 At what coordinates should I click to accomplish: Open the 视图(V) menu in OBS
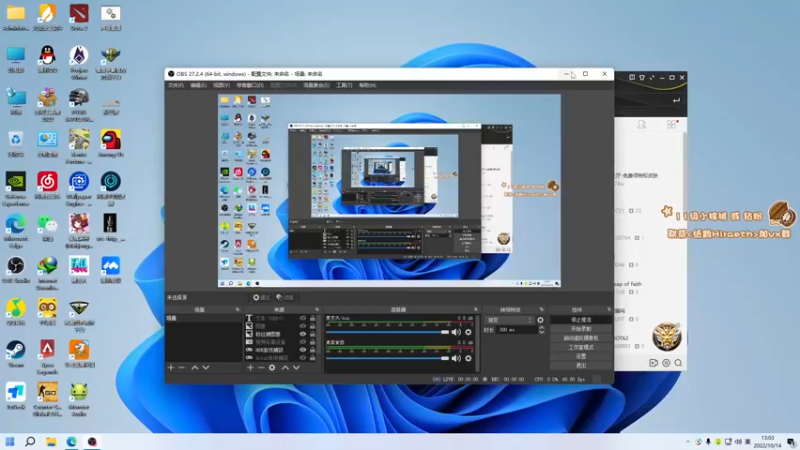[221, 85]
